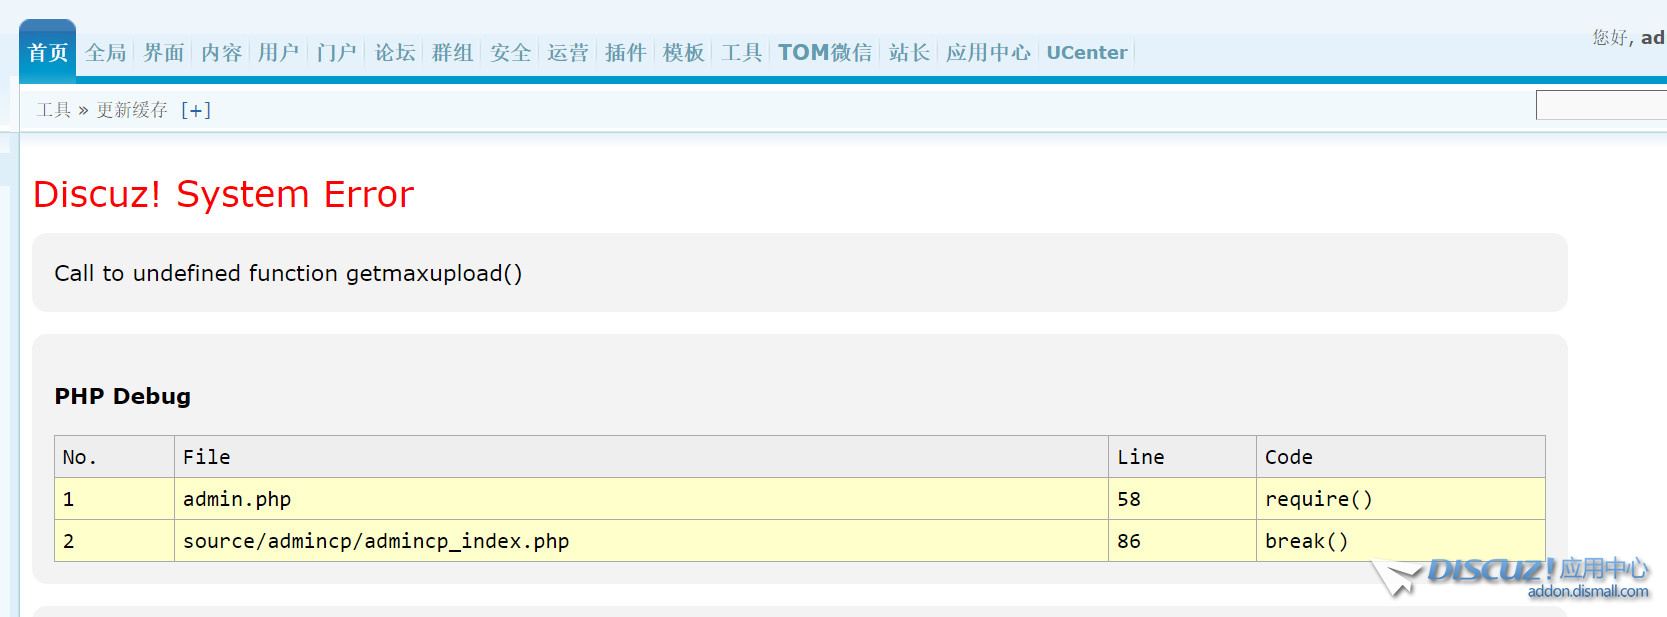Viewport: 1667px width, 617px height.
Task: Click the 论坛 menu item
Action: 394,52
